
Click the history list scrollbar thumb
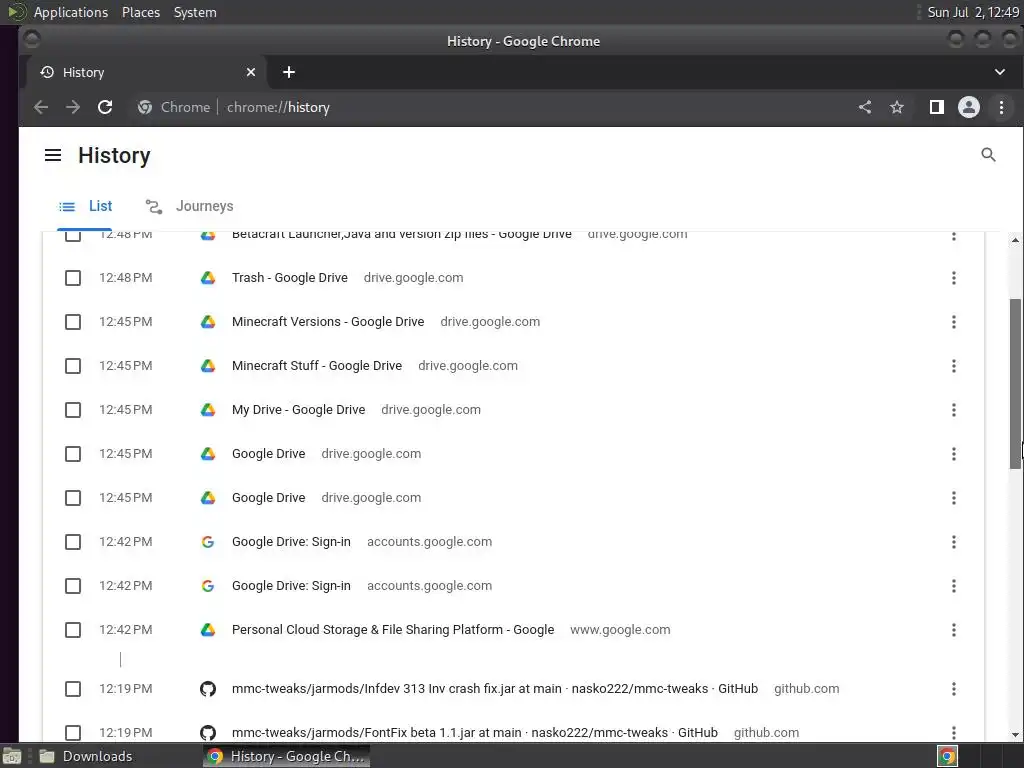coord(1015,383)
